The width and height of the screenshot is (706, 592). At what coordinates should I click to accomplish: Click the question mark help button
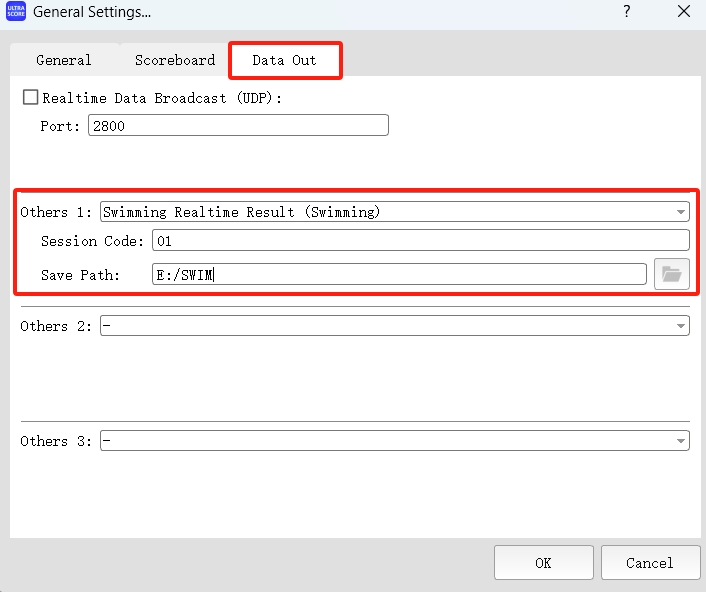click(627, 12)
